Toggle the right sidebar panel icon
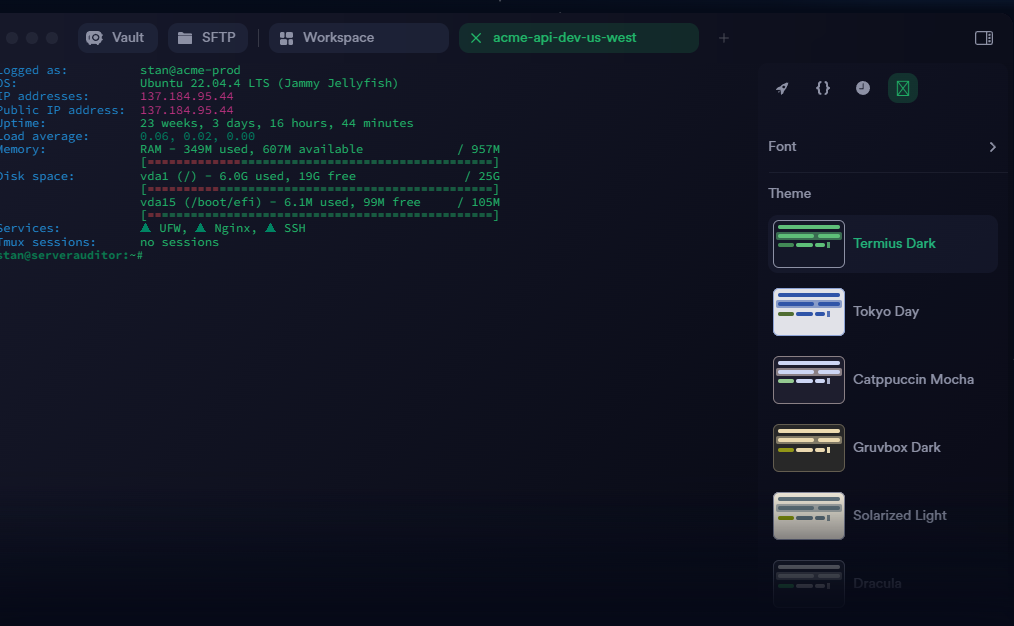The width and height of the screenshot is (1014, 626). 984,38
